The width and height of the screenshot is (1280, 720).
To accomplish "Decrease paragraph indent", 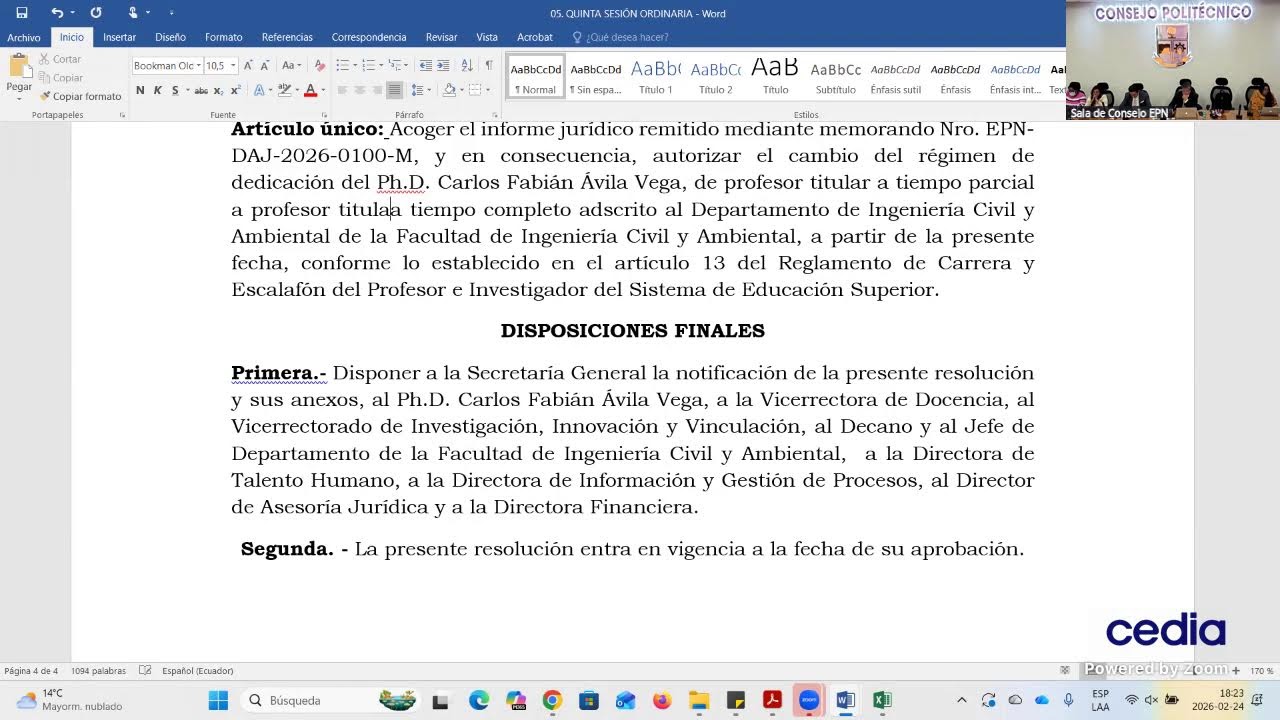I will tap(426, 66).
